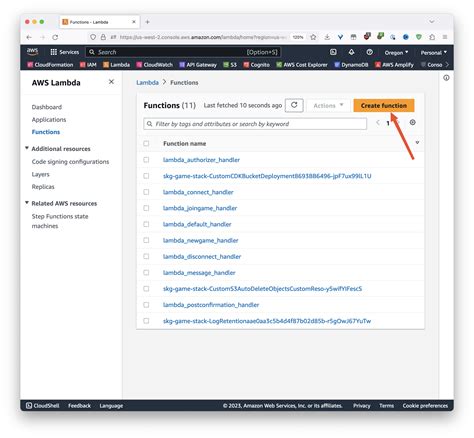Select checkbox for lambda_joingame_handler
Screen dimensions: 474x438
click(146, 208)
